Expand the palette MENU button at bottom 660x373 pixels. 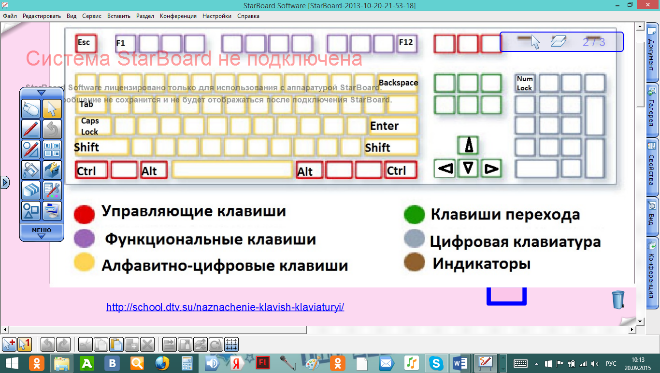41,232
